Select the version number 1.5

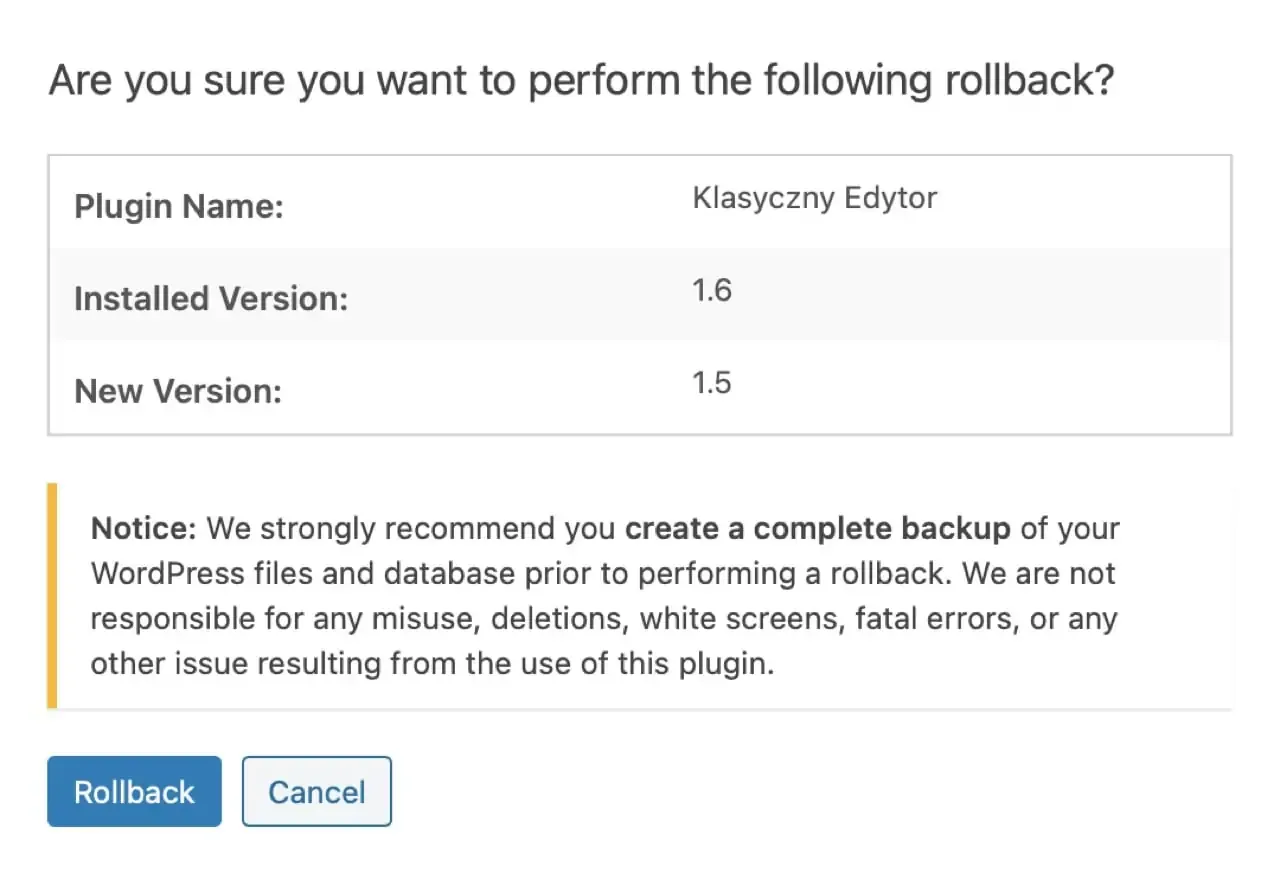(x=712, y=382)
